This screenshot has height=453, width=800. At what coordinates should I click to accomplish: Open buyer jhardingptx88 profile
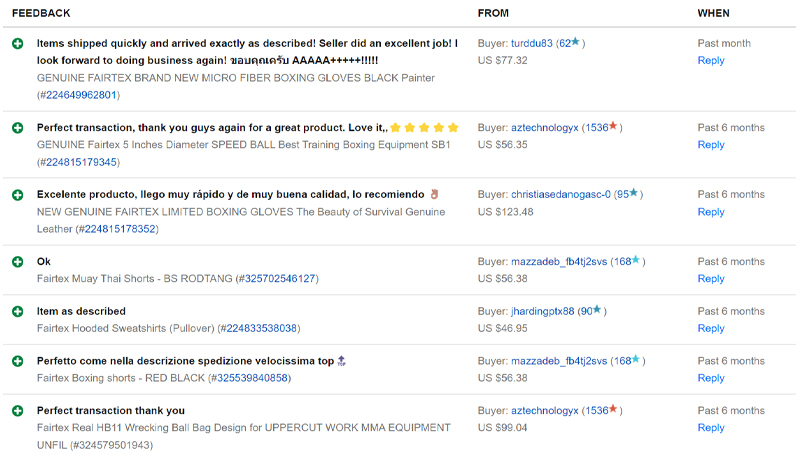click(x=542, y=312)
